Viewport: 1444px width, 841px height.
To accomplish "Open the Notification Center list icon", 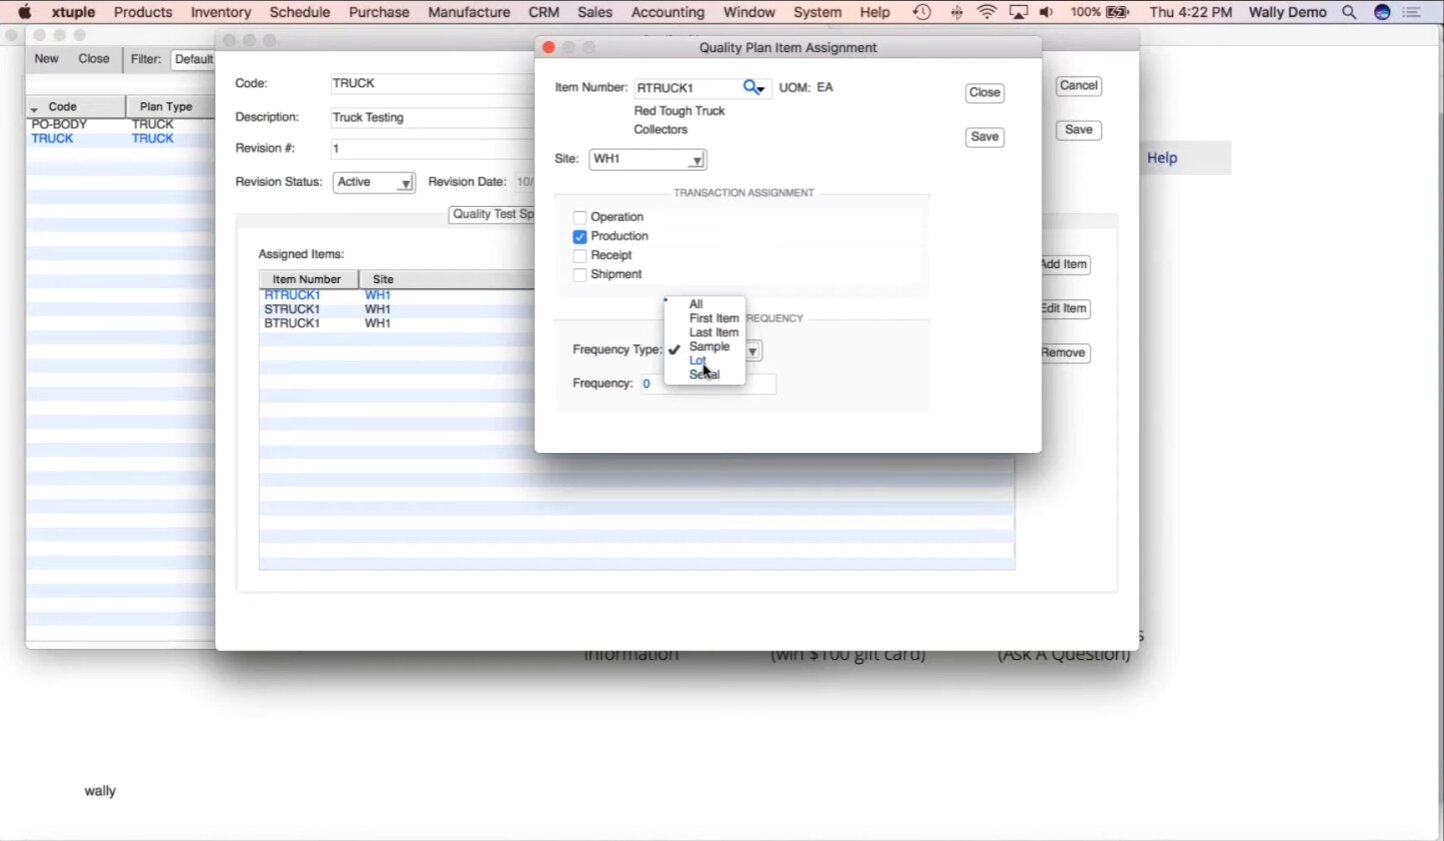I will coord(1412,12).
